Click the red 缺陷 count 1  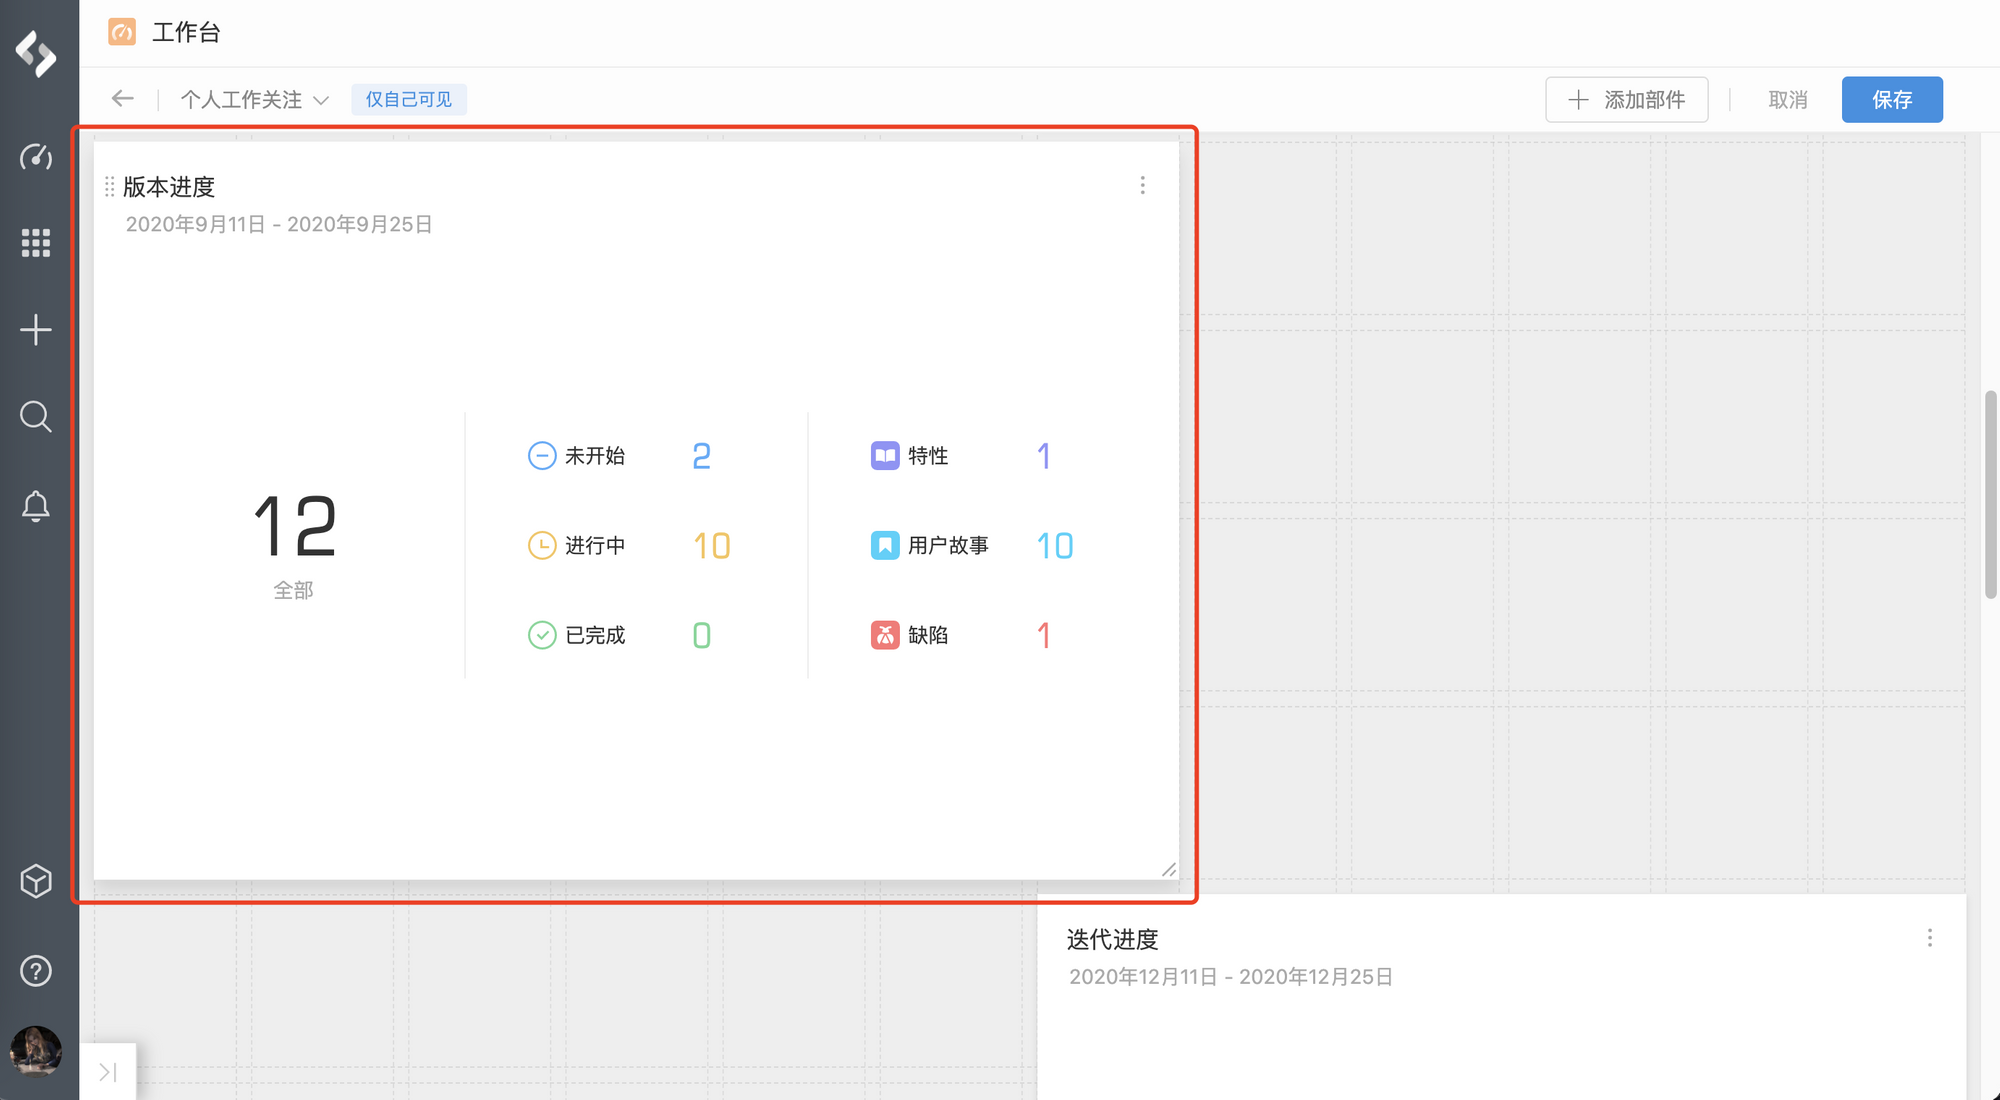click(x=1044, y=636)
